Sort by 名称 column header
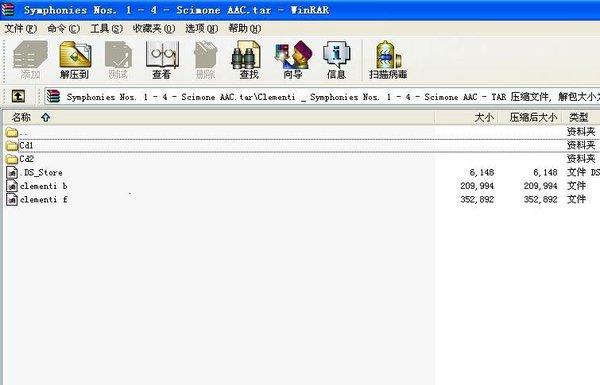 (218, 117)
